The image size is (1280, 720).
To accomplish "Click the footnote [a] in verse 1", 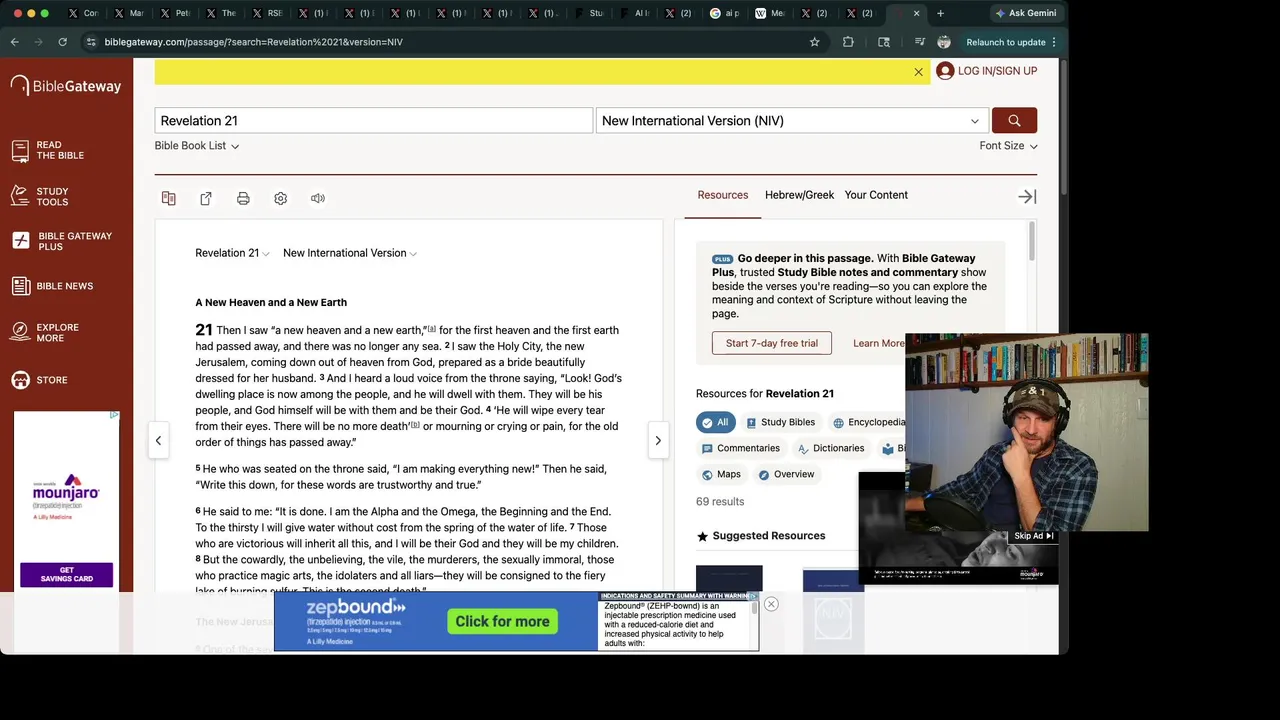I will (x=432, y=328).
